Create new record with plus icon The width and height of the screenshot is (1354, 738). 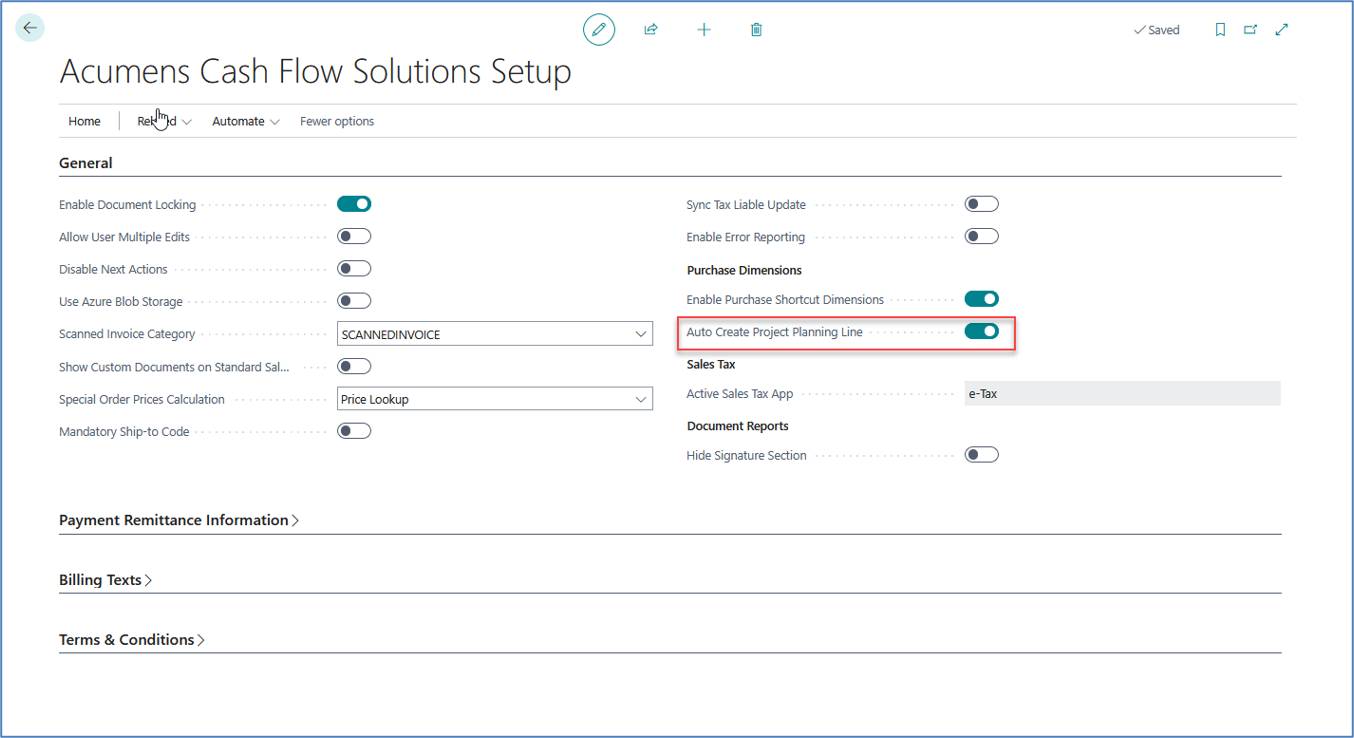pyautogui.click(x=704, y=30)
